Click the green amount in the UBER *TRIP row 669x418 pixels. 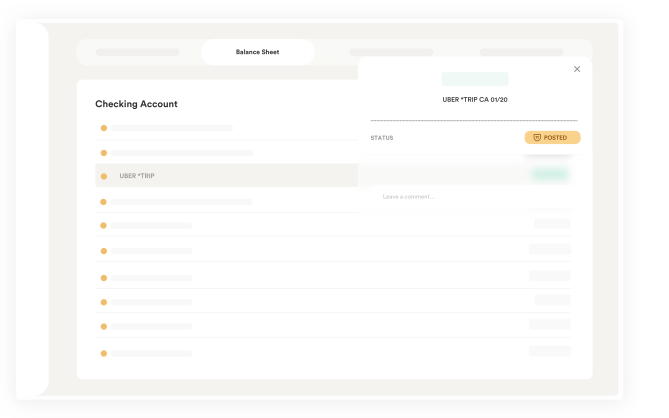(550, 175)
